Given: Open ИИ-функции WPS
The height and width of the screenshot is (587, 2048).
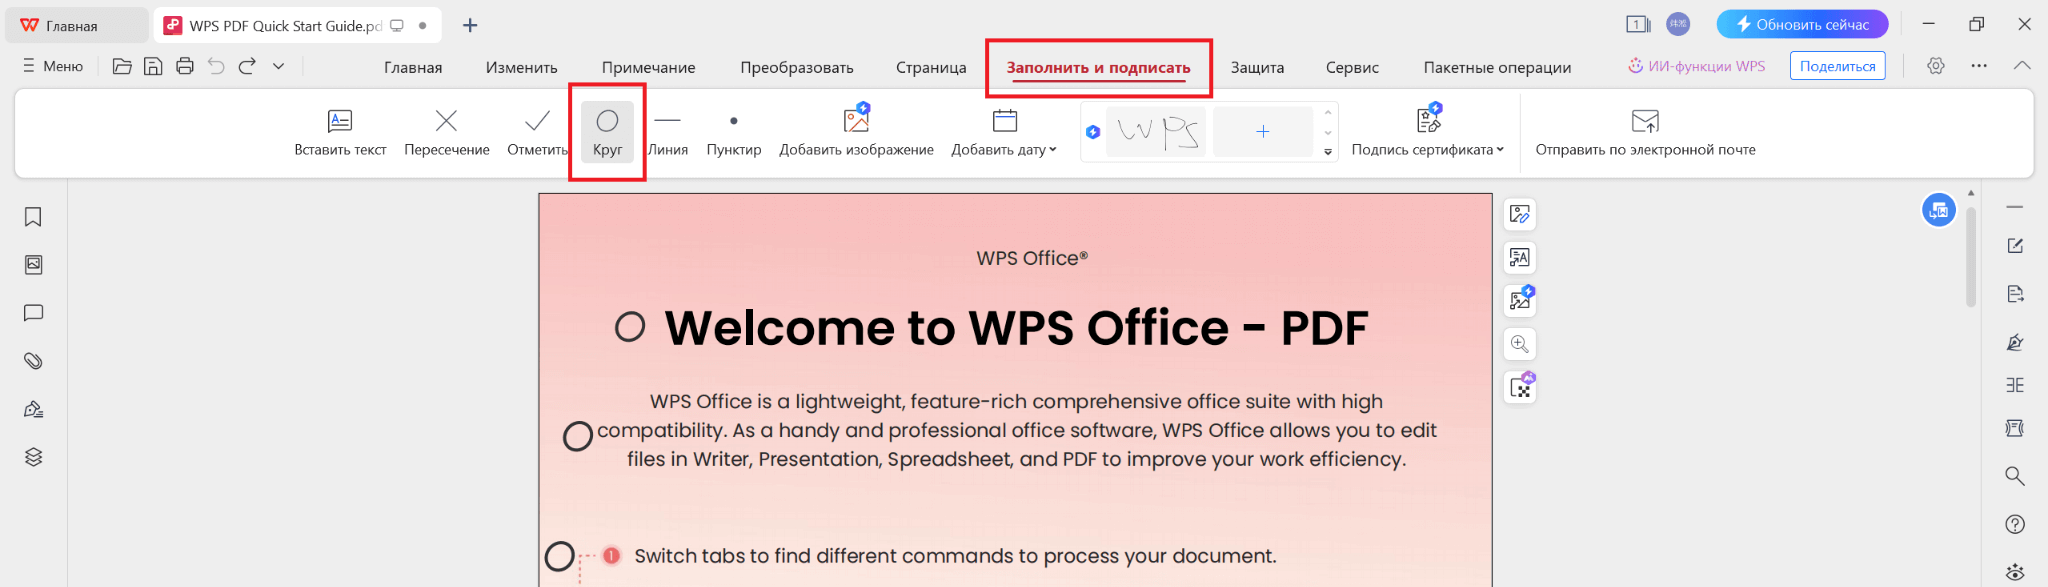Looking at the screenshot, I should tap(1696, 66).
